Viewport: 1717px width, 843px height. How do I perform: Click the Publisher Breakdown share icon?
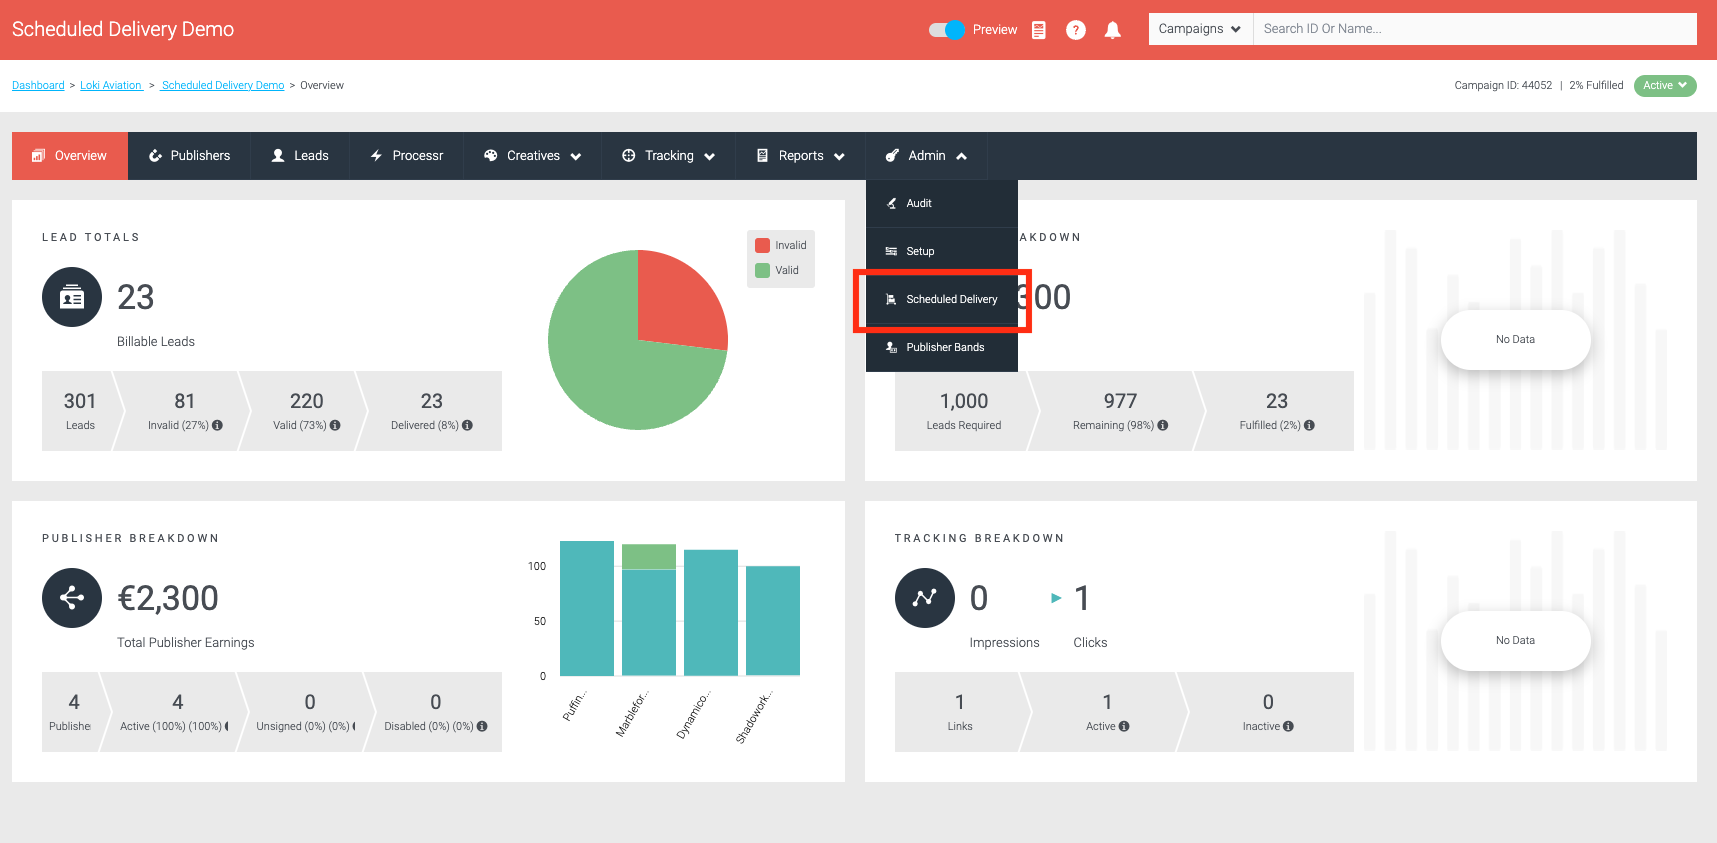(72, 598)
